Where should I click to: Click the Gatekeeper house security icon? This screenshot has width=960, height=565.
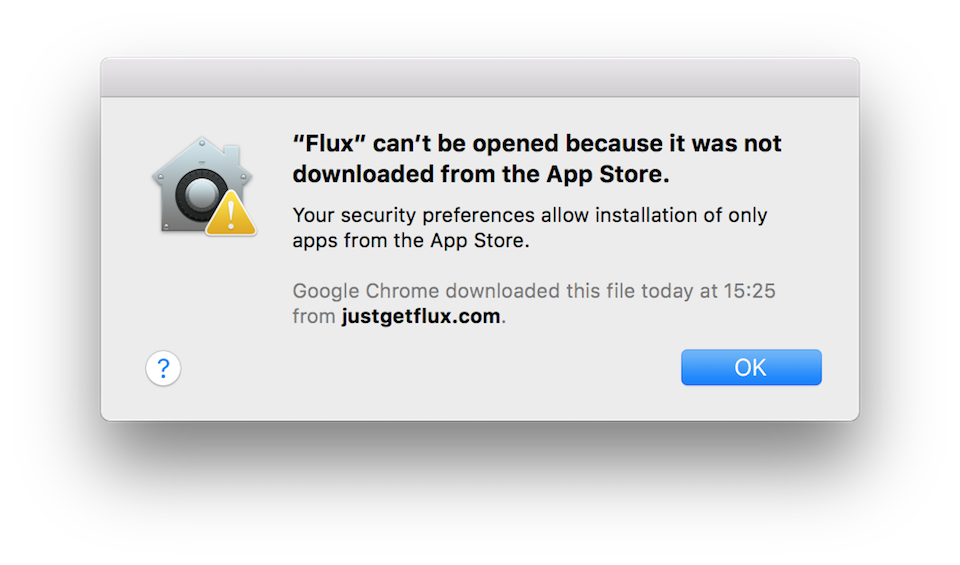(203, 186)
